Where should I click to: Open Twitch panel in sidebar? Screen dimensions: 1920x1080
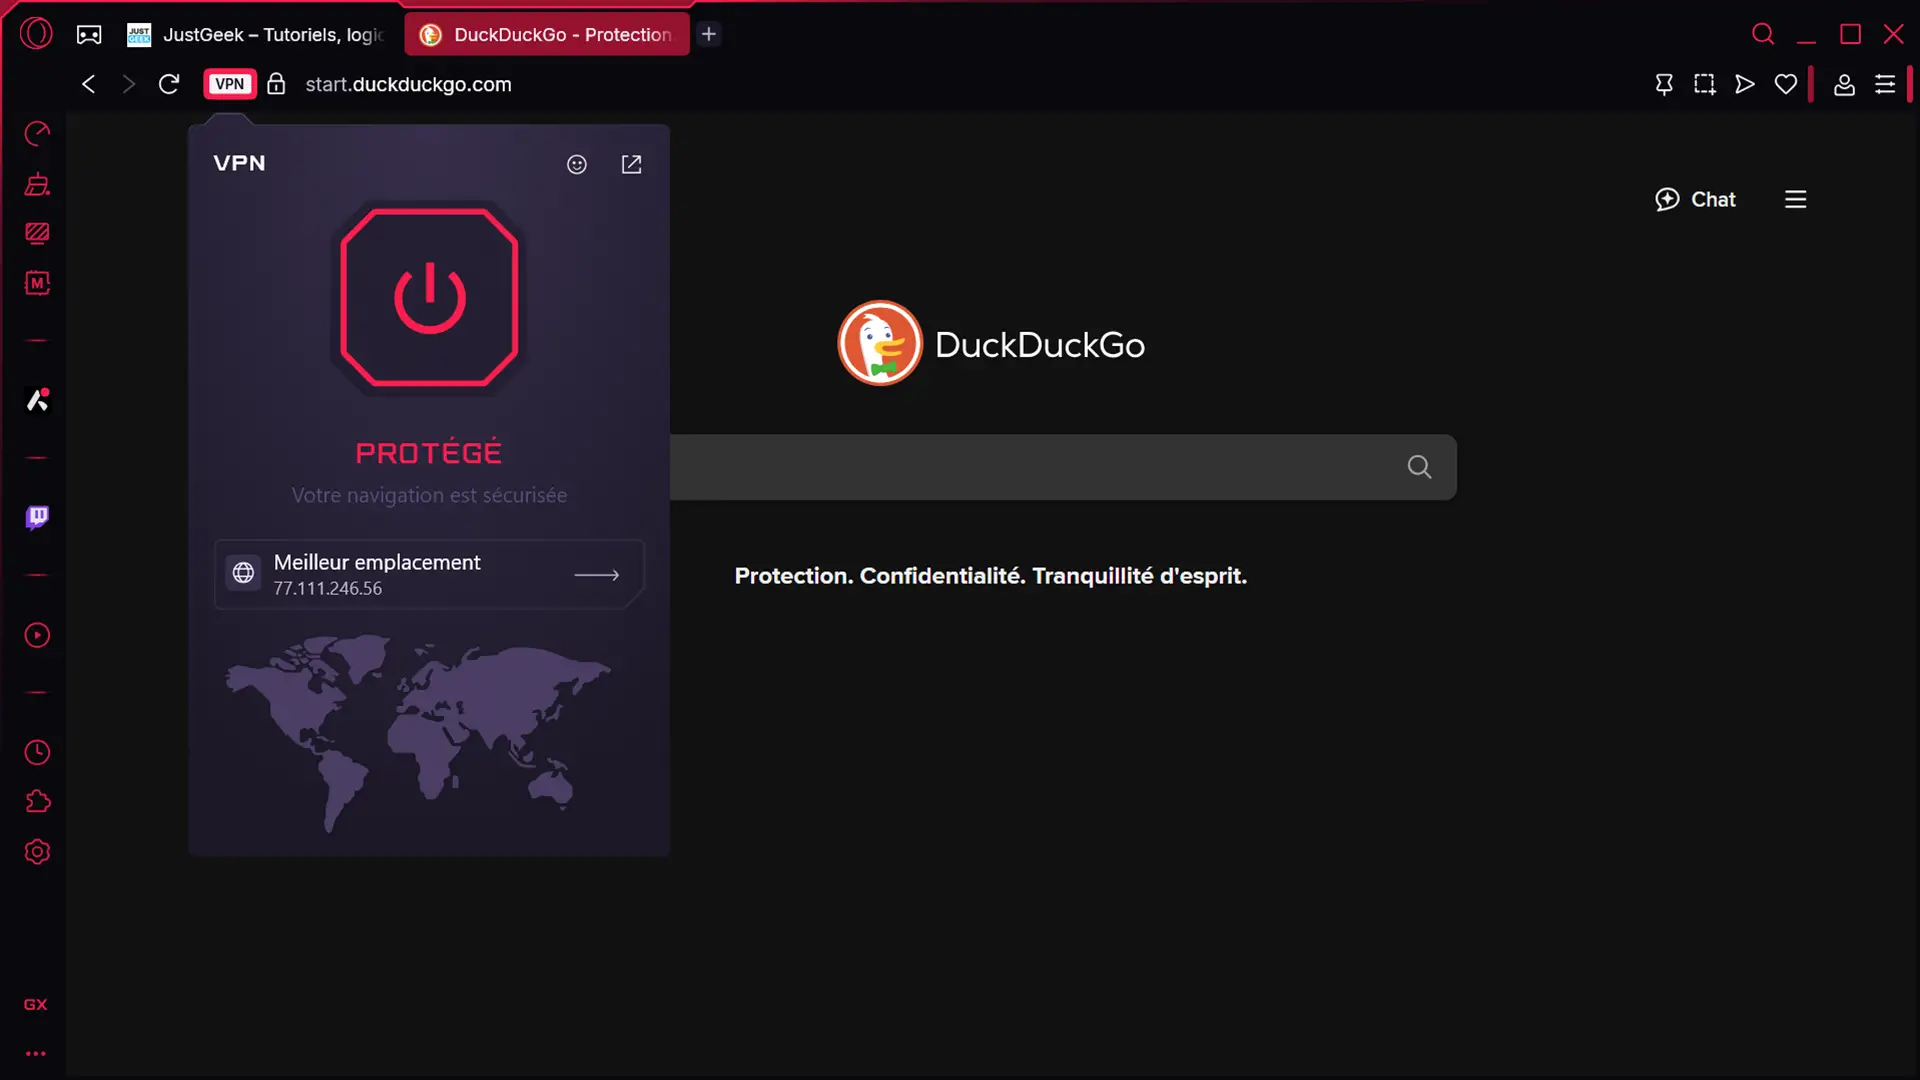point(37,517)
